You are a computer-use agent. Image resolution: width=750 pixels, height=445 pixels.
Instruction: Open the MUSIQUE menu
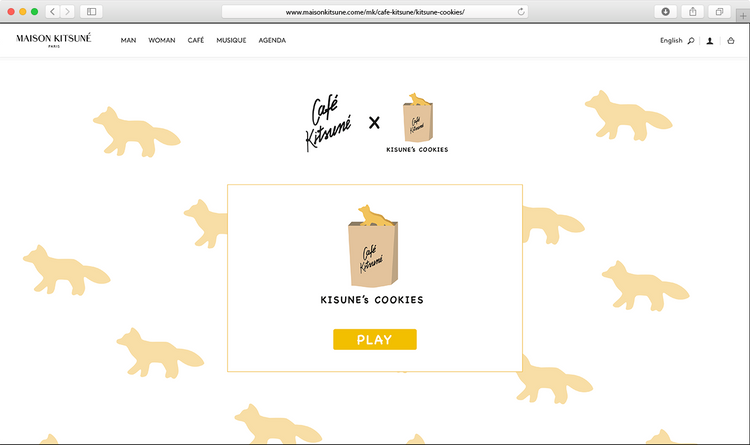pyautogui.click(x=231, y=41)
